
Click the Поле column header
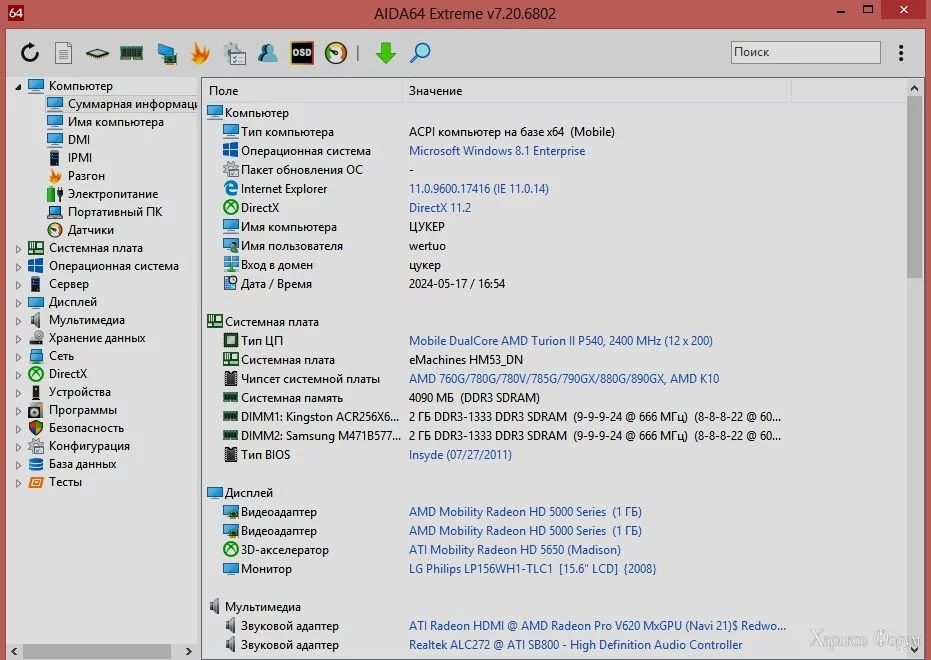click(x=224, y=91)
